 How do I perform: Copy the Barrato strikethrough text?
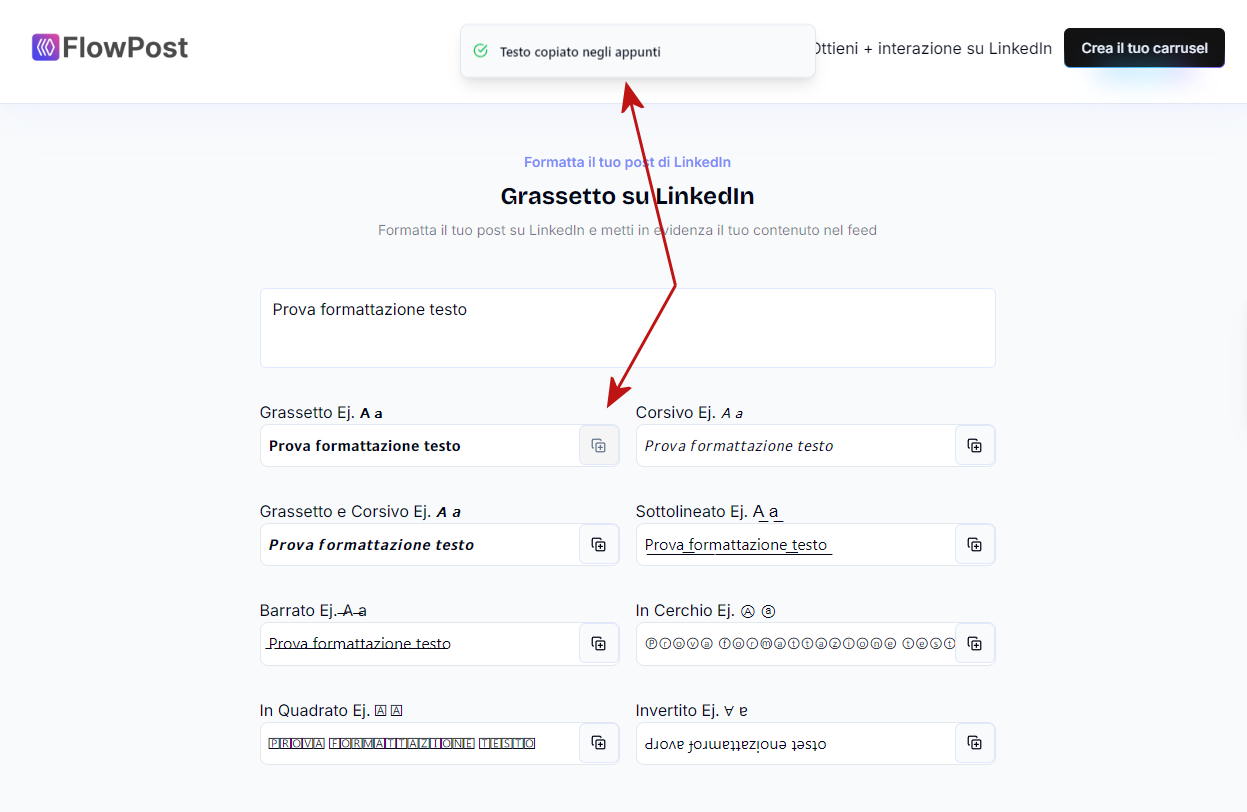[598, 644]
